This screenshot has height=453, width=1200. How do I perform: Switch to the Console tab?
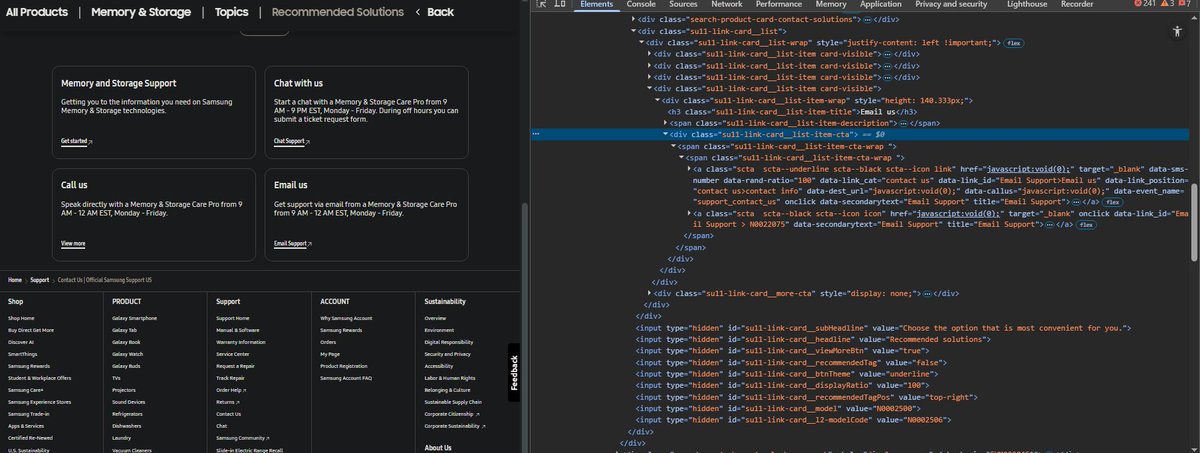coord(641,5)
